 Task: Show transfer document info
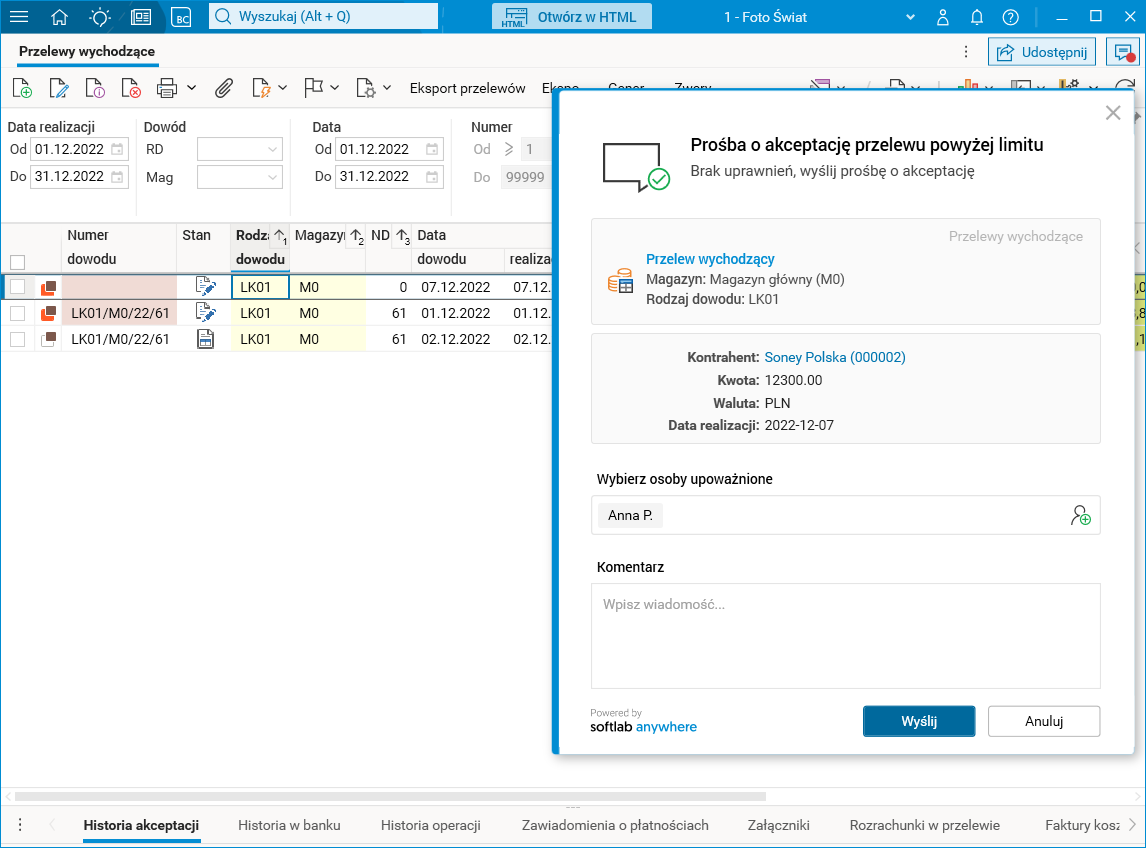click(95, 88)
